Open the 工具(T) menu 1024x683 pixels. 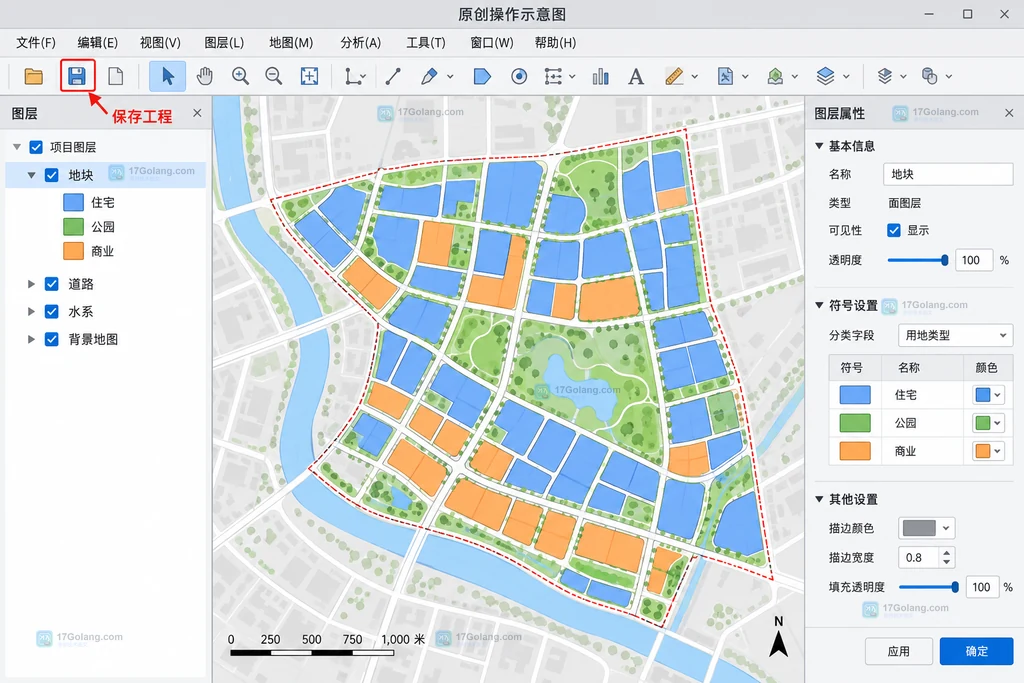click(x=426, y=42)
